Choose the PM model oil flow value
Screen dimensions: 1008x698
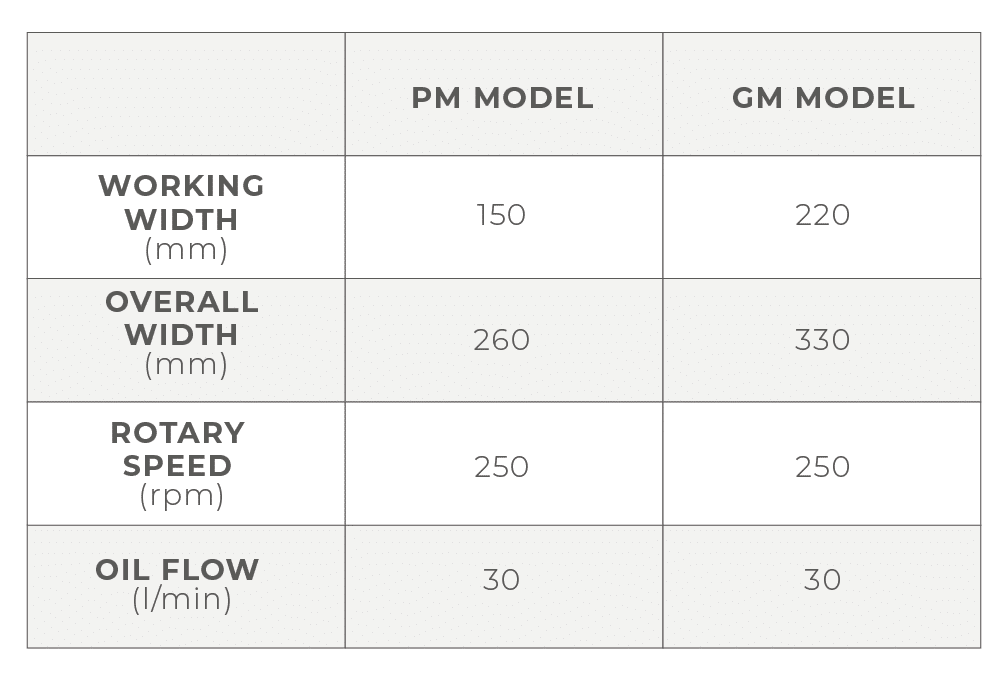click(501, 580)
